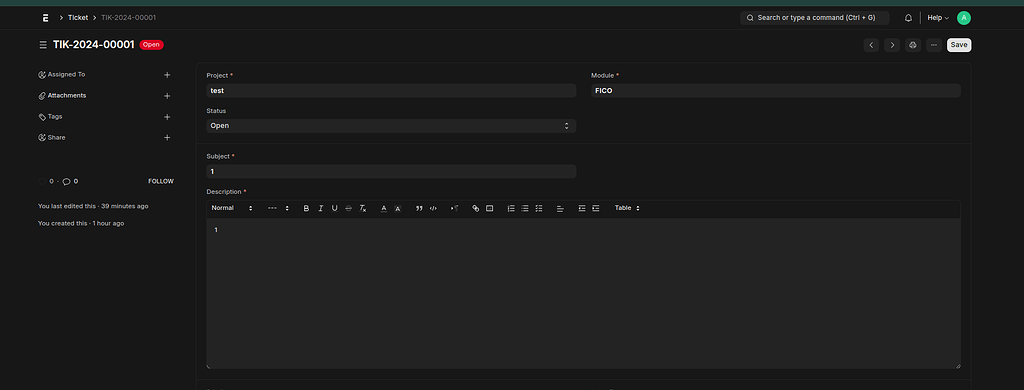Add a tag via plus icon
Image resolution: width=1024 pixels, height=390 pixels.
pyautogui.click(x=167, y=117)
